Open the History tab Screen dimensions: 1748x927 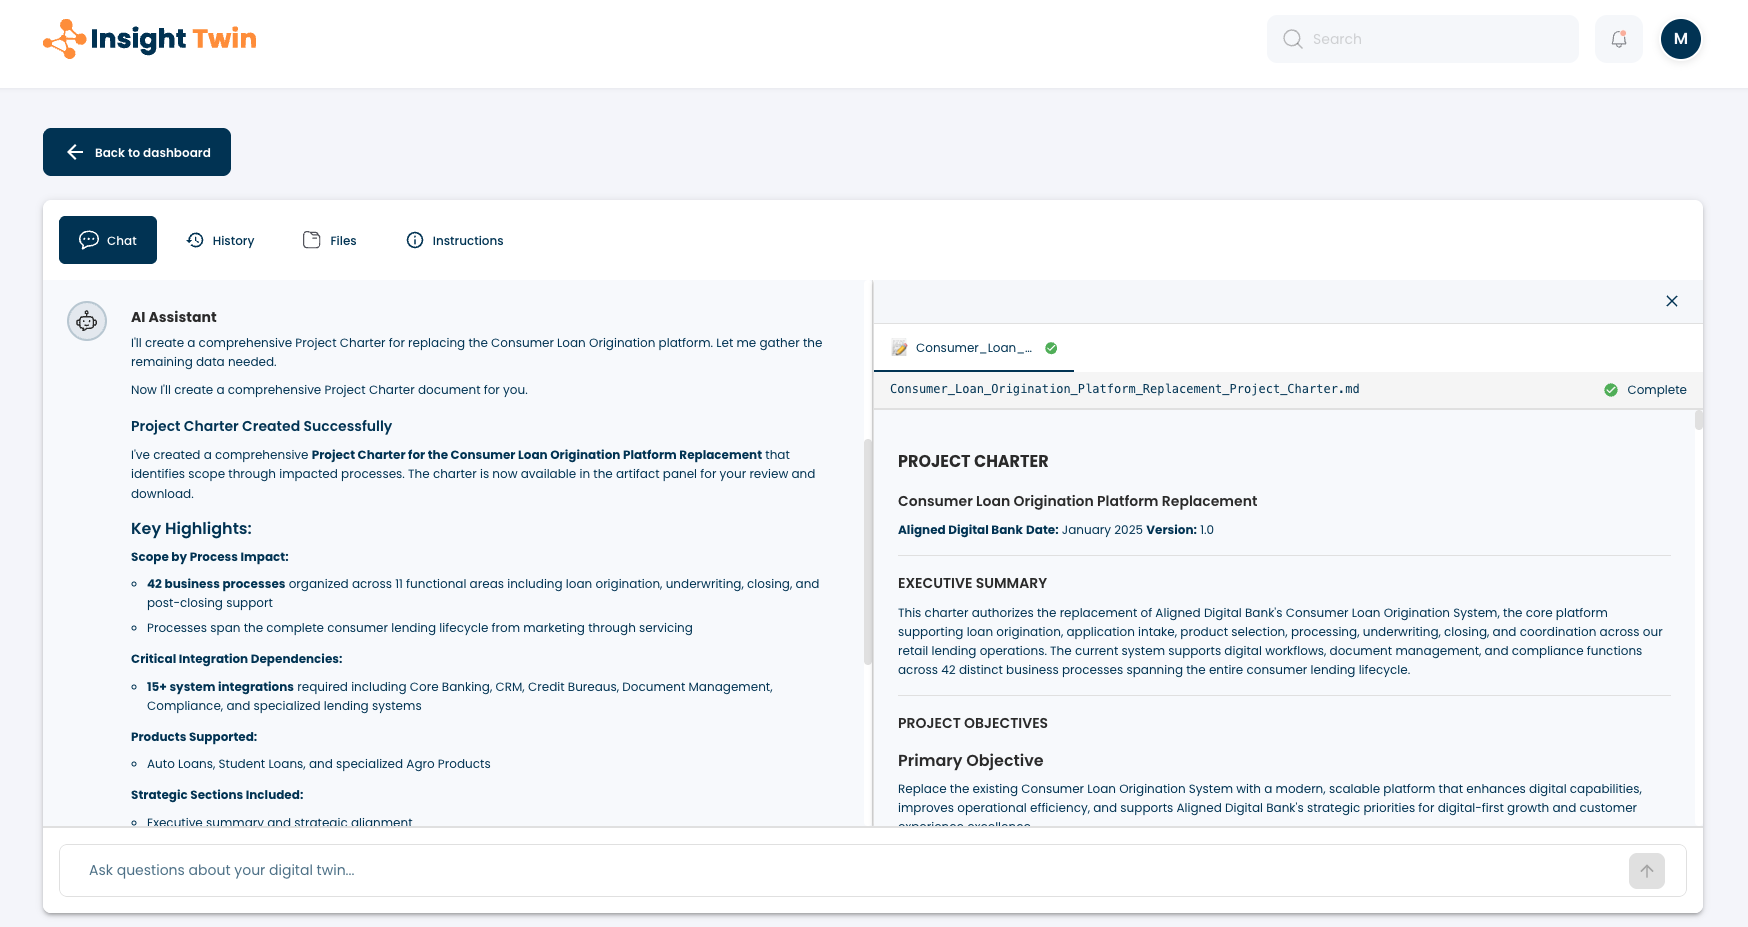click(x=221, y=240)
